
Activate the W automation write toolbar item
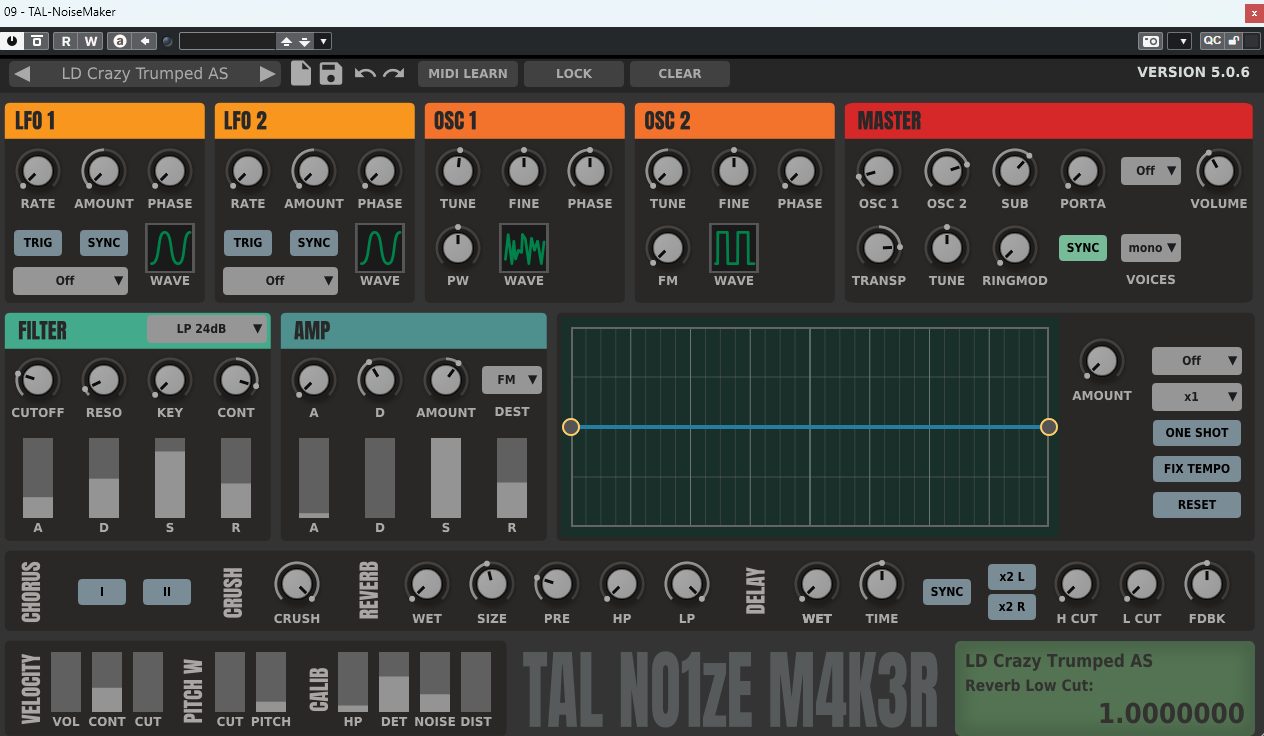coord(91,41)
